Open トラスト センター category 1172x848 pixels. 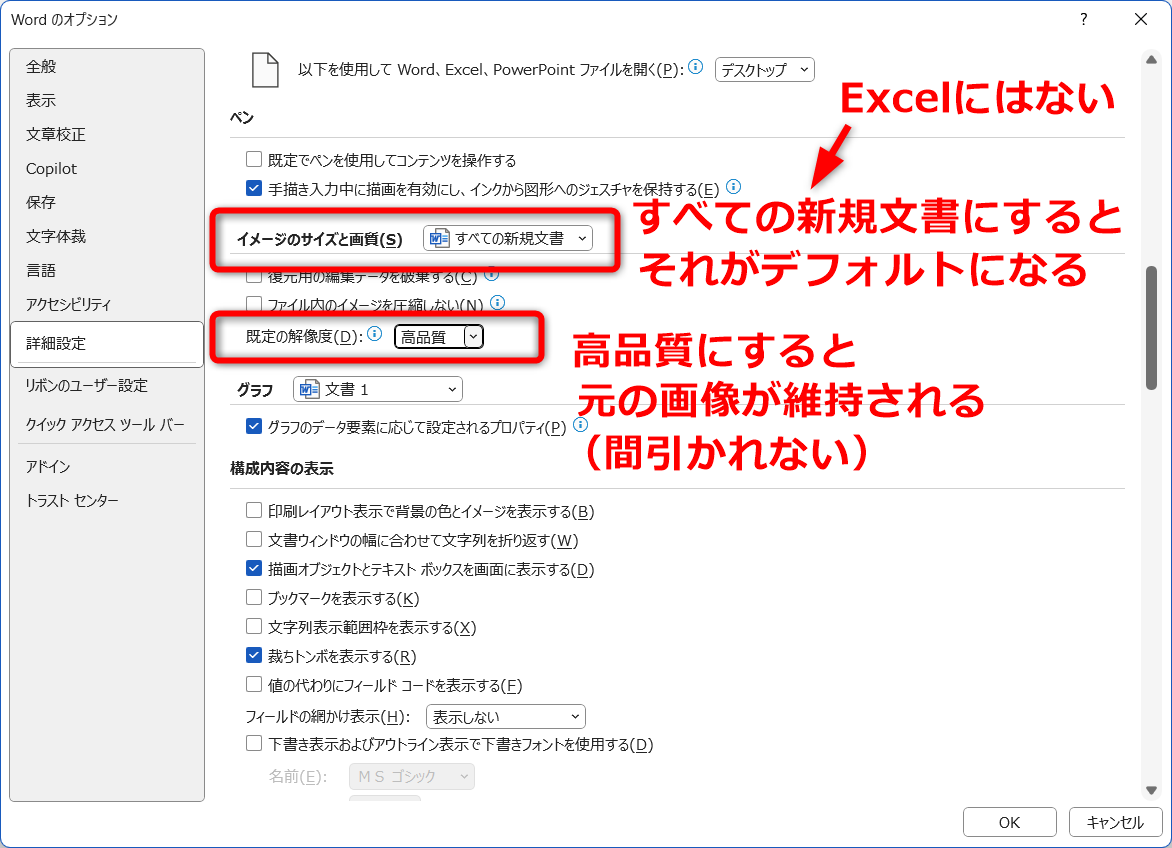[72, 501]
